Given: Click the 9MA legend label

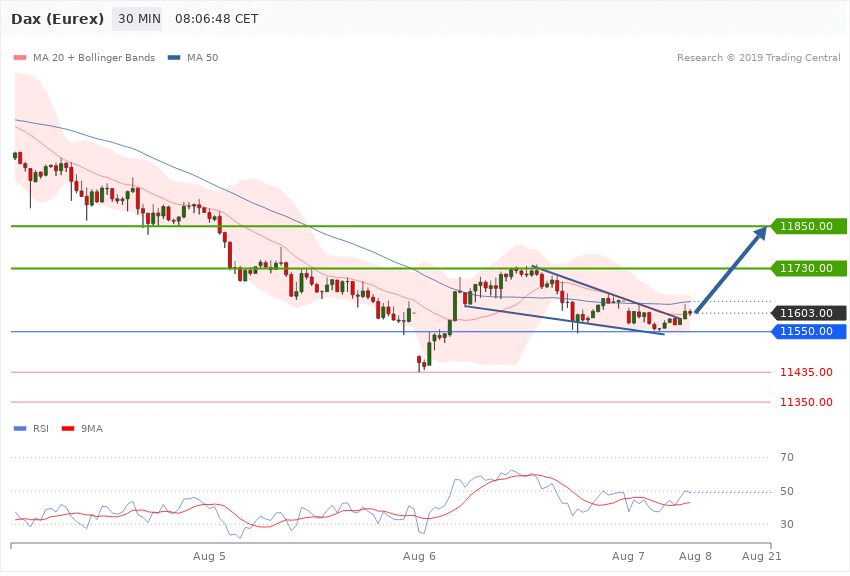Looking at the screenshot, I should pyautogui.click(x=92, y=429).
